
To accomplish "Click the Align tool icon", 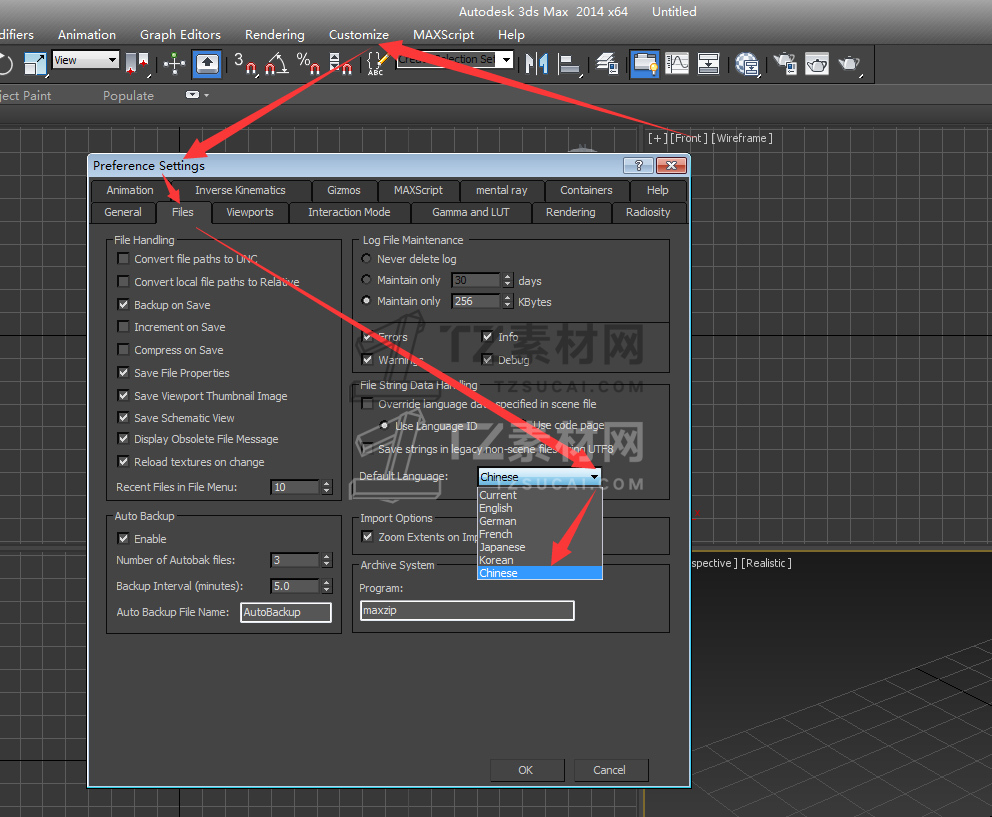I will click(x=569, y=63).
